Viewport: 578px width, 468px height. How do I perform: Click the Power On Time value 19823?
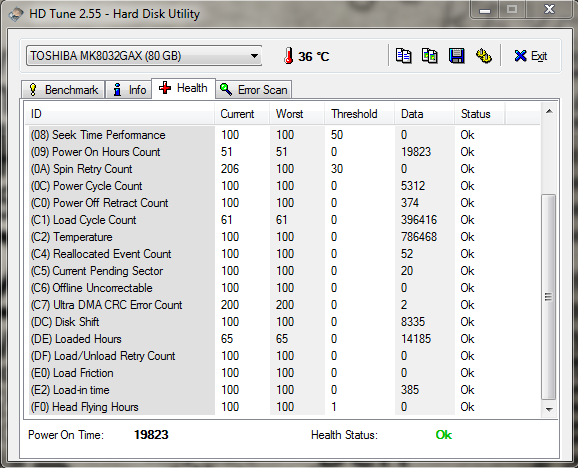[x=151, y=435]
